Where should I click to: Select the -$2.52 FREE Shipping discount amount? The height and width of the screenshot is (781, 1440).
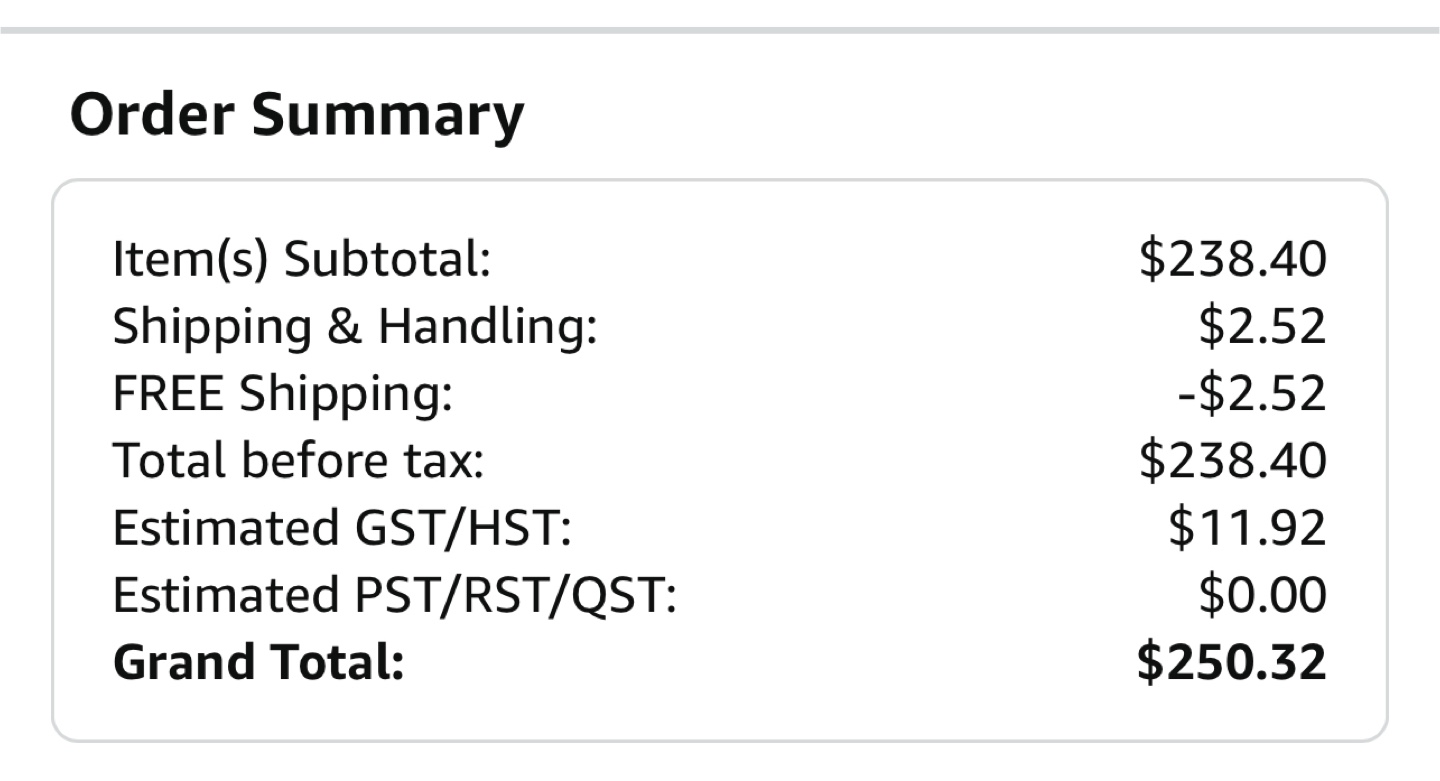click(1251, 395)
